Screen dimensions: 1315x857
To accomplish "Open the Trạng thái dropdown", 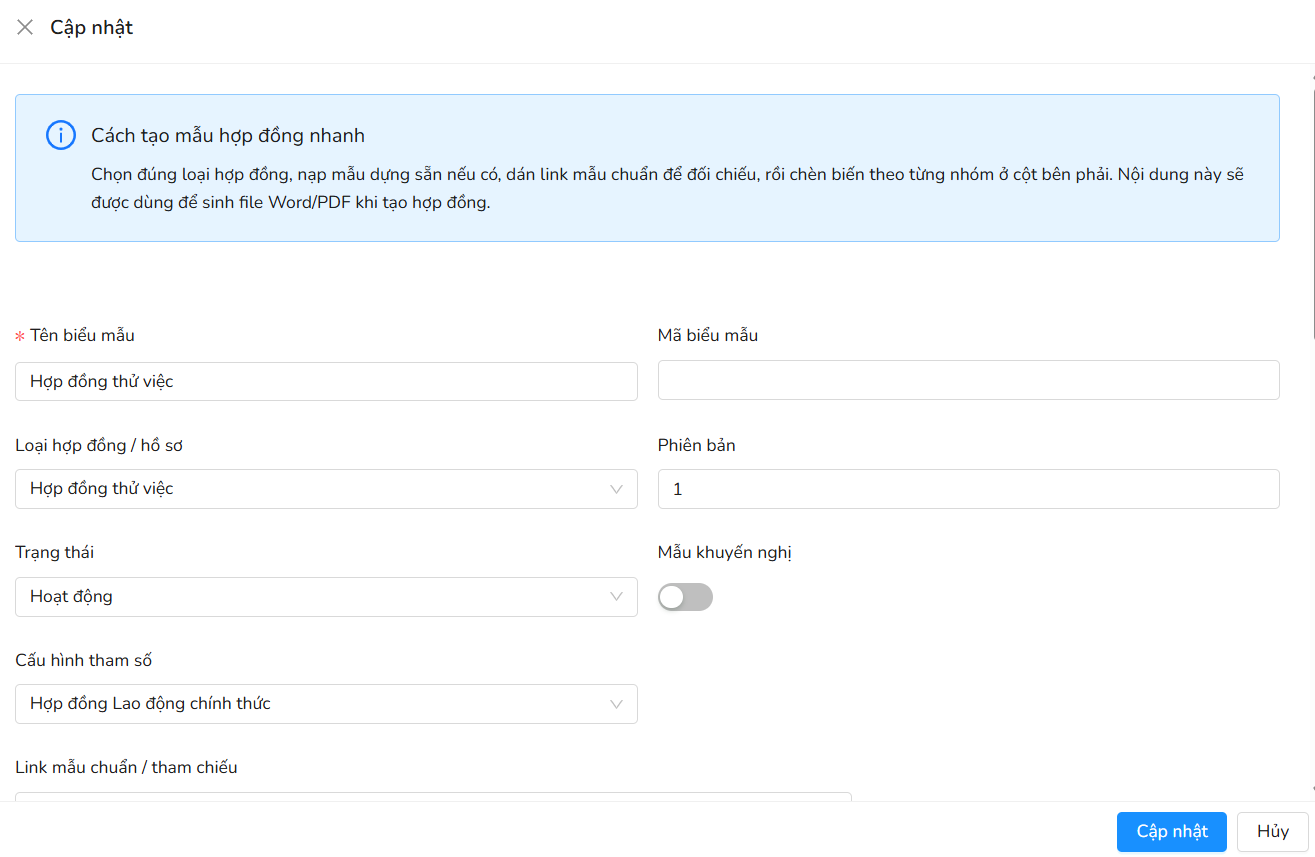I will [x=326, y=597].
